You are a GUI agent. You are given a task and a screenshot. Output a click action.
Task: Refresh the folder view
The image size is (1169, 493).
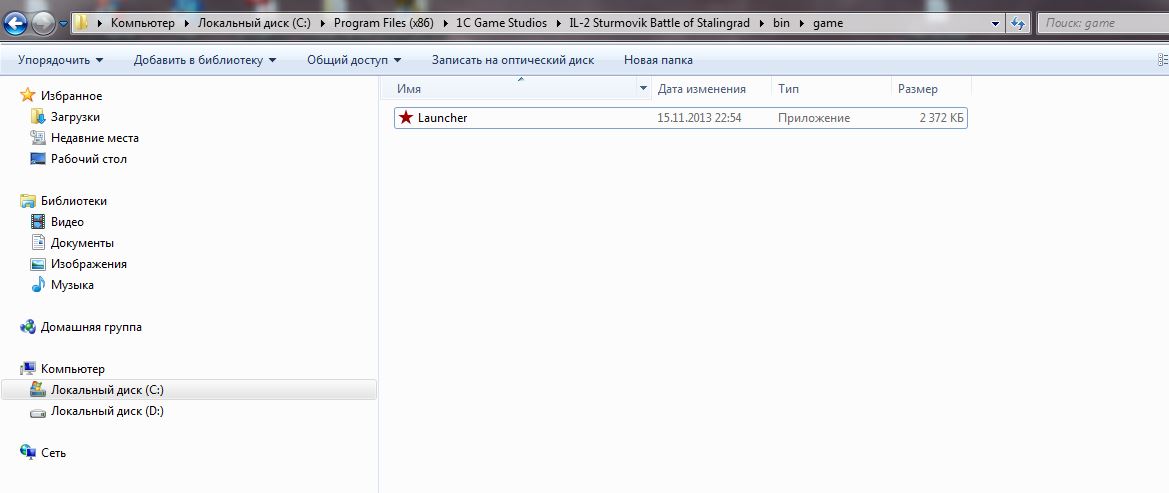pos(1018,23)
